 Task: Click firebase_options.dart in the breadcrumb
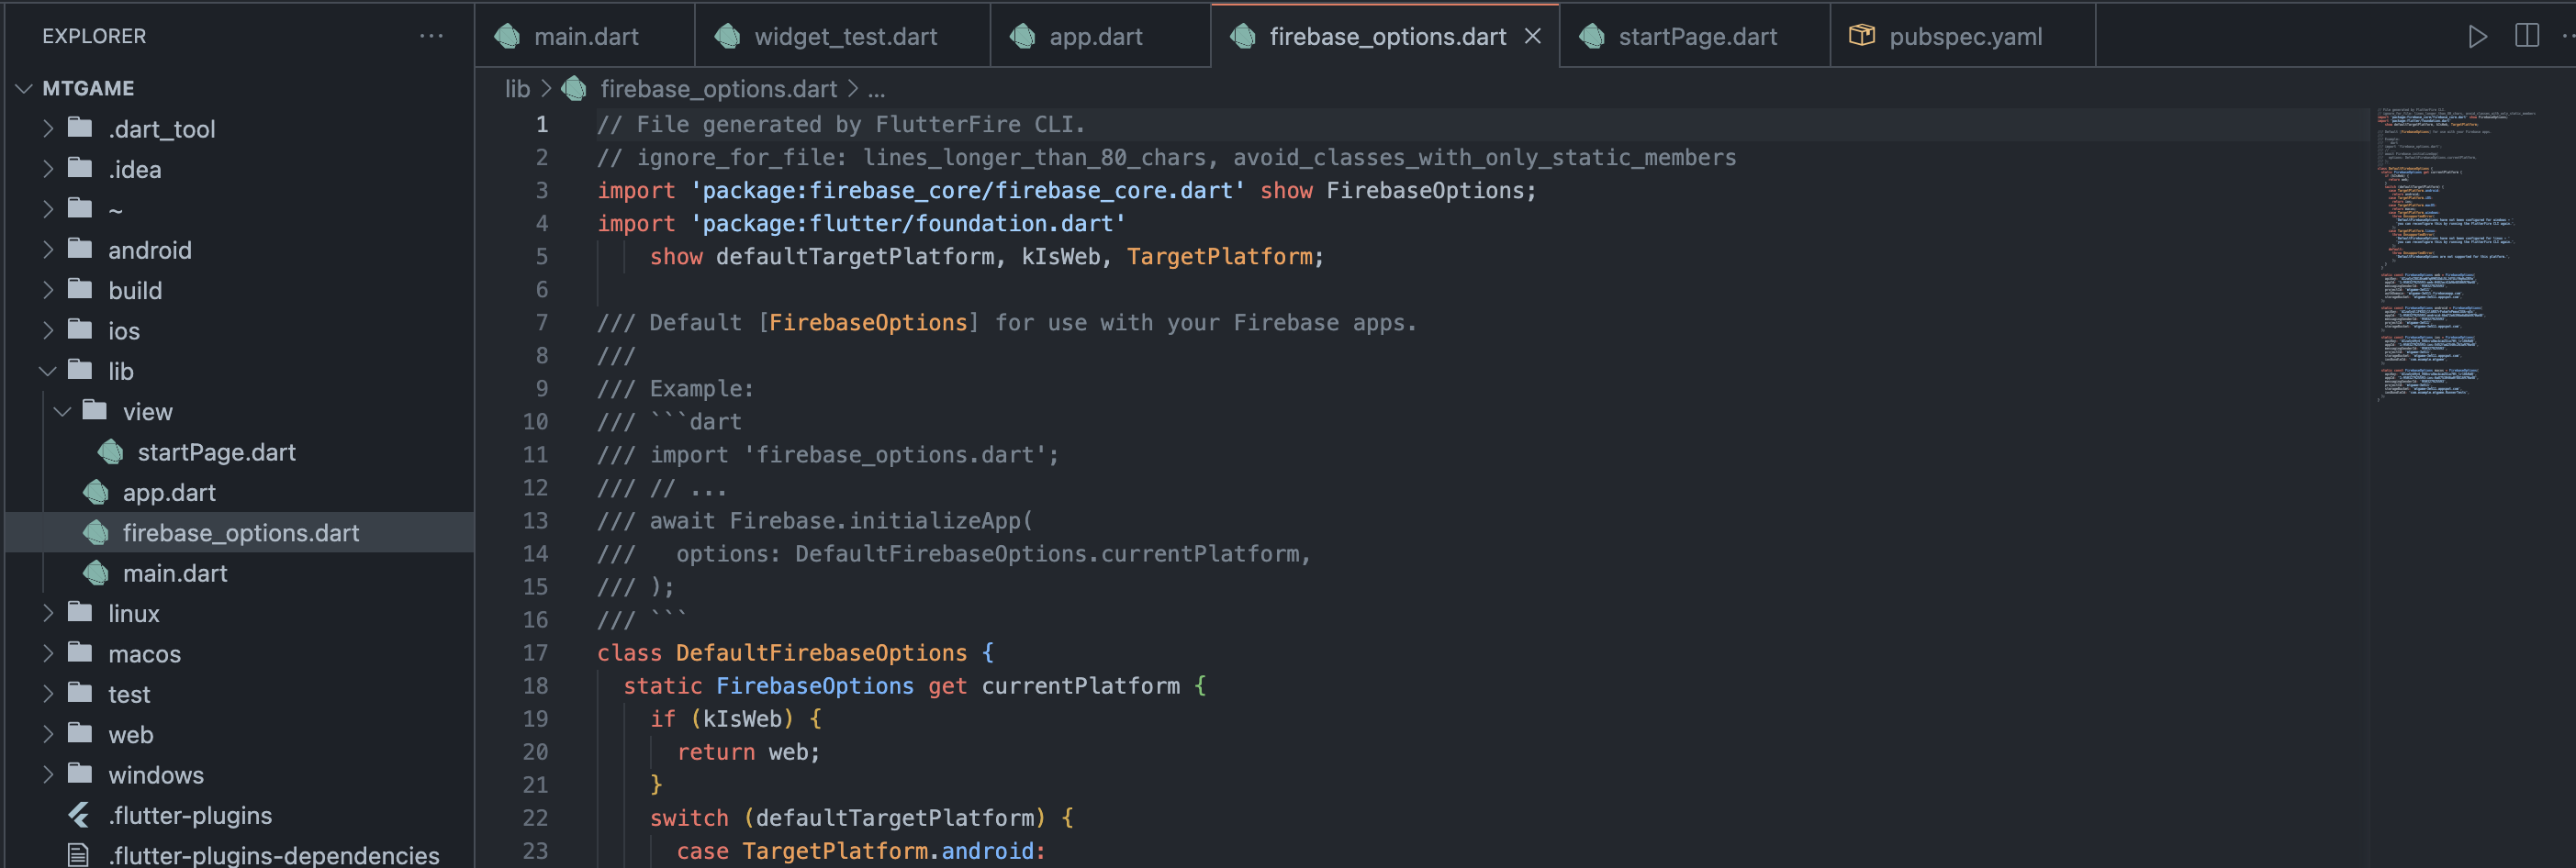718,89
